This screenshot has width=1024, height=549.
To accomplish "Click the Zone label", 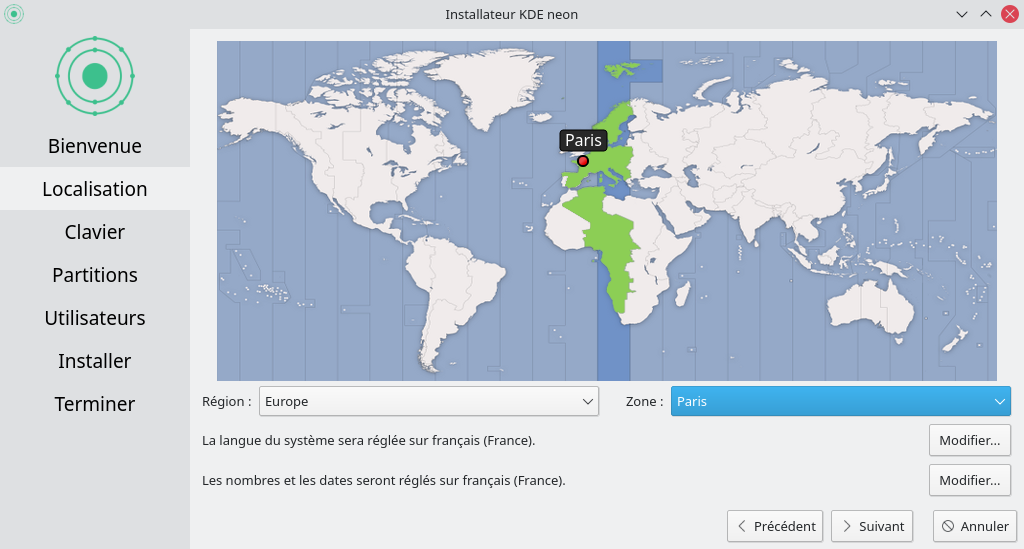I will (645, 401).
